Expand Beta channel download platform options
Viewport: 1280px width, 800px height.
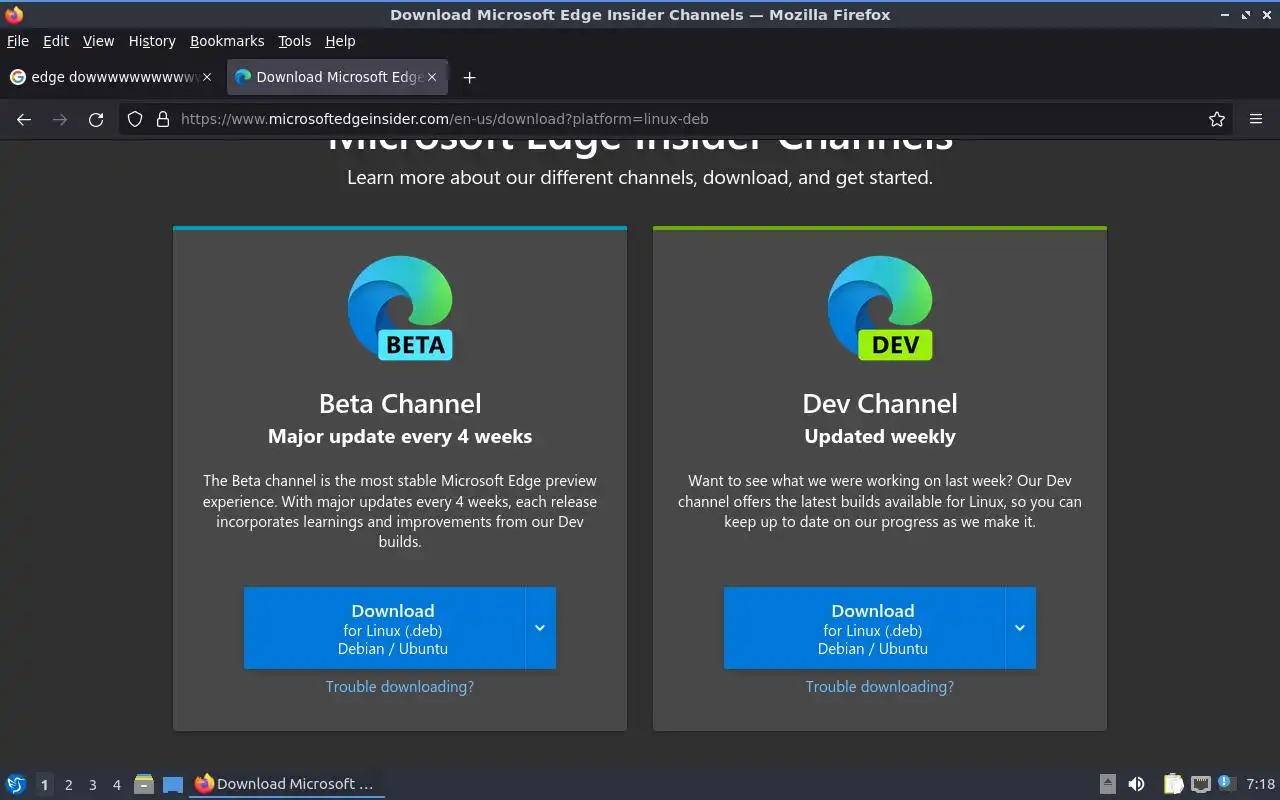coord(540,628)
